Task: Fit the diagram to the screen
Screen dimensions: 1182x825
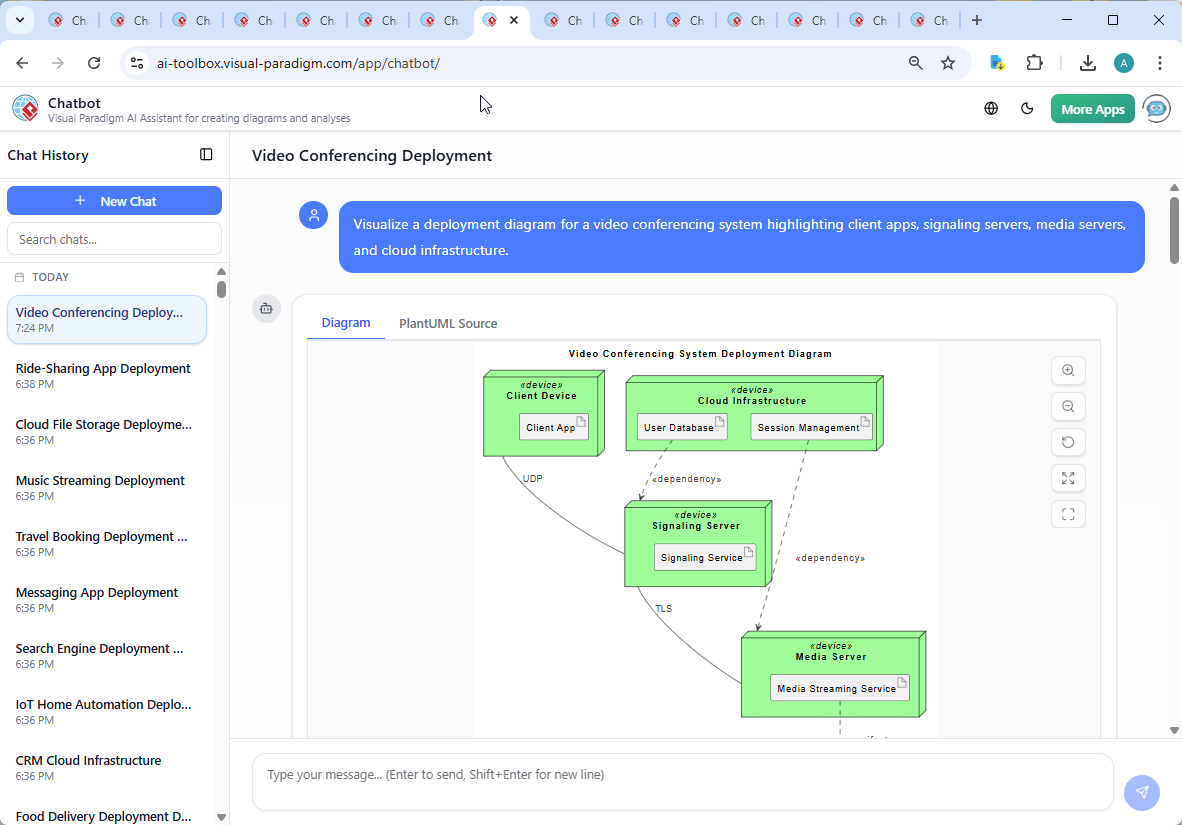Action: [1068, 478]
